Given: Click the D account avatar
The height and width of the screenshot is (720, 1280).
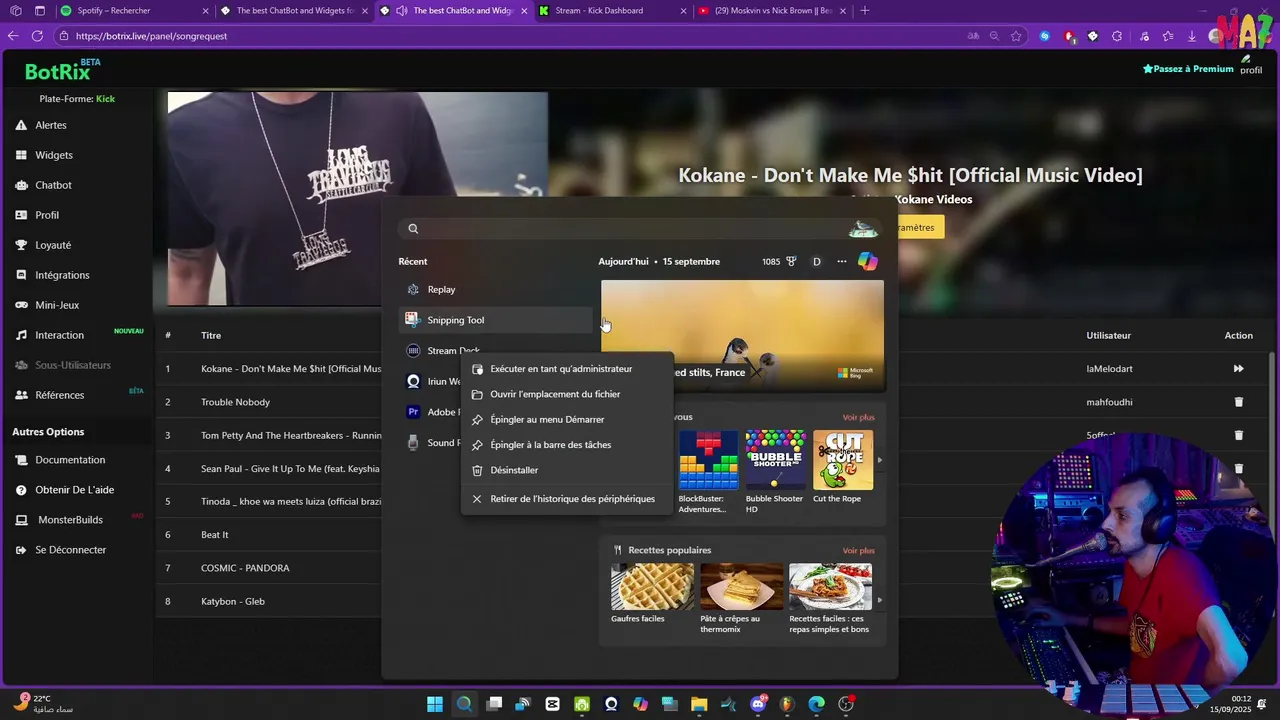Looking at the screenshot, I should pyautogui.click(x=816, y=262).
